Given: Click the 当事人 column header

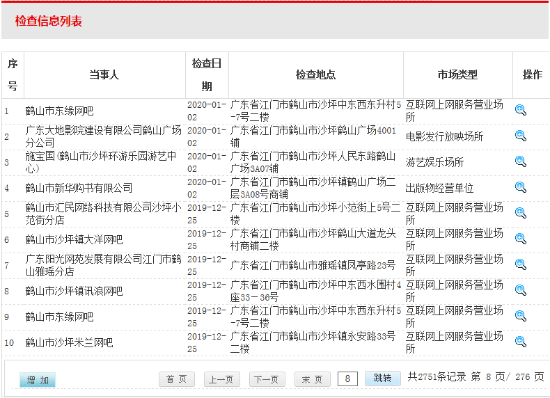Looking at the screenshot, I should 105,75.
